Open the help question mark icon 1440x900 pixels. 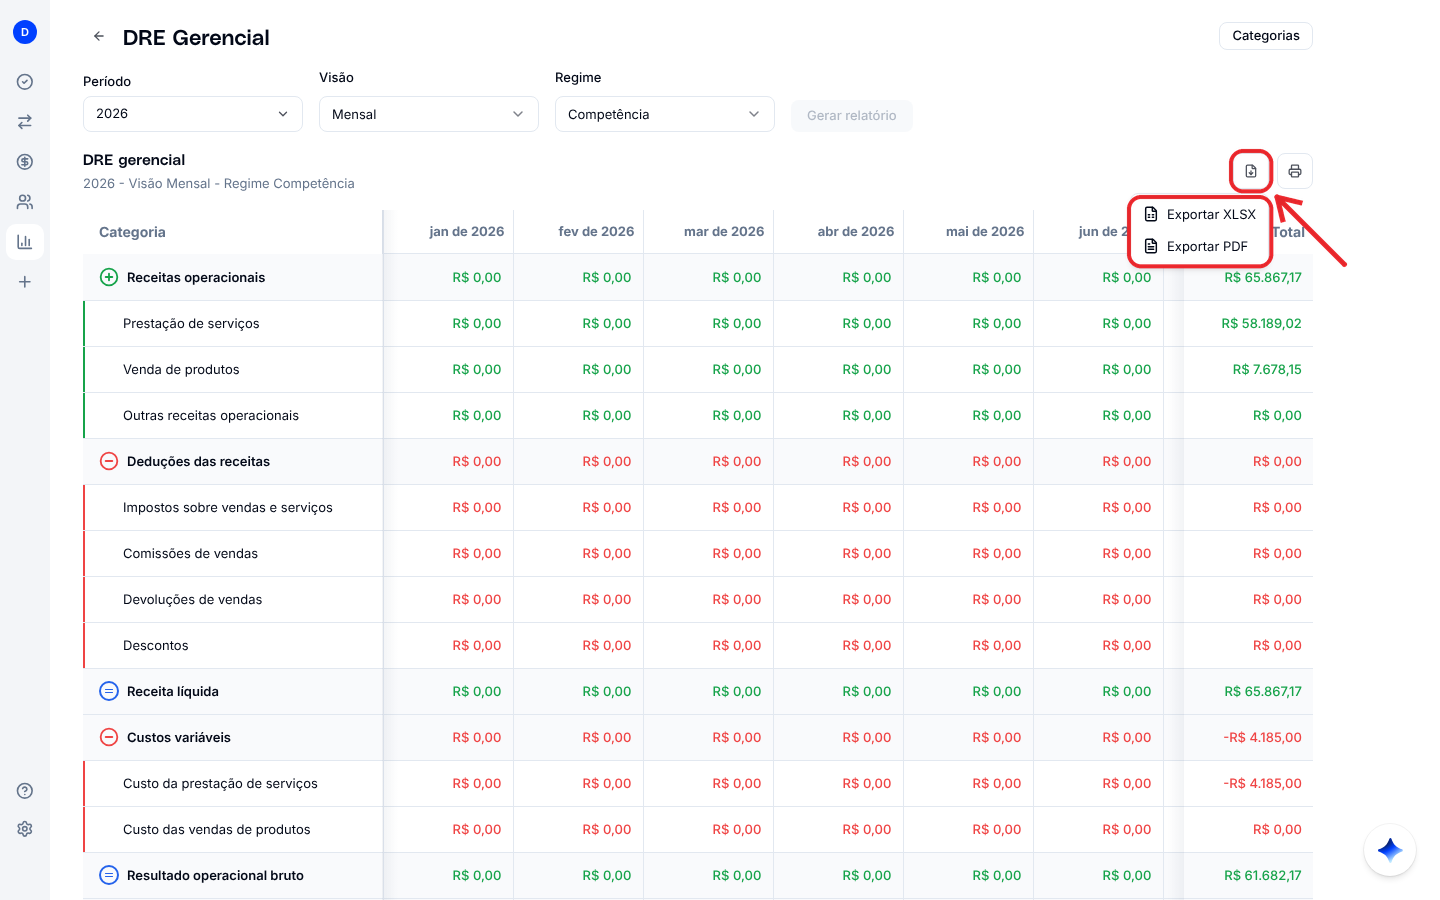pyautogui.click(x=25, y=791)
